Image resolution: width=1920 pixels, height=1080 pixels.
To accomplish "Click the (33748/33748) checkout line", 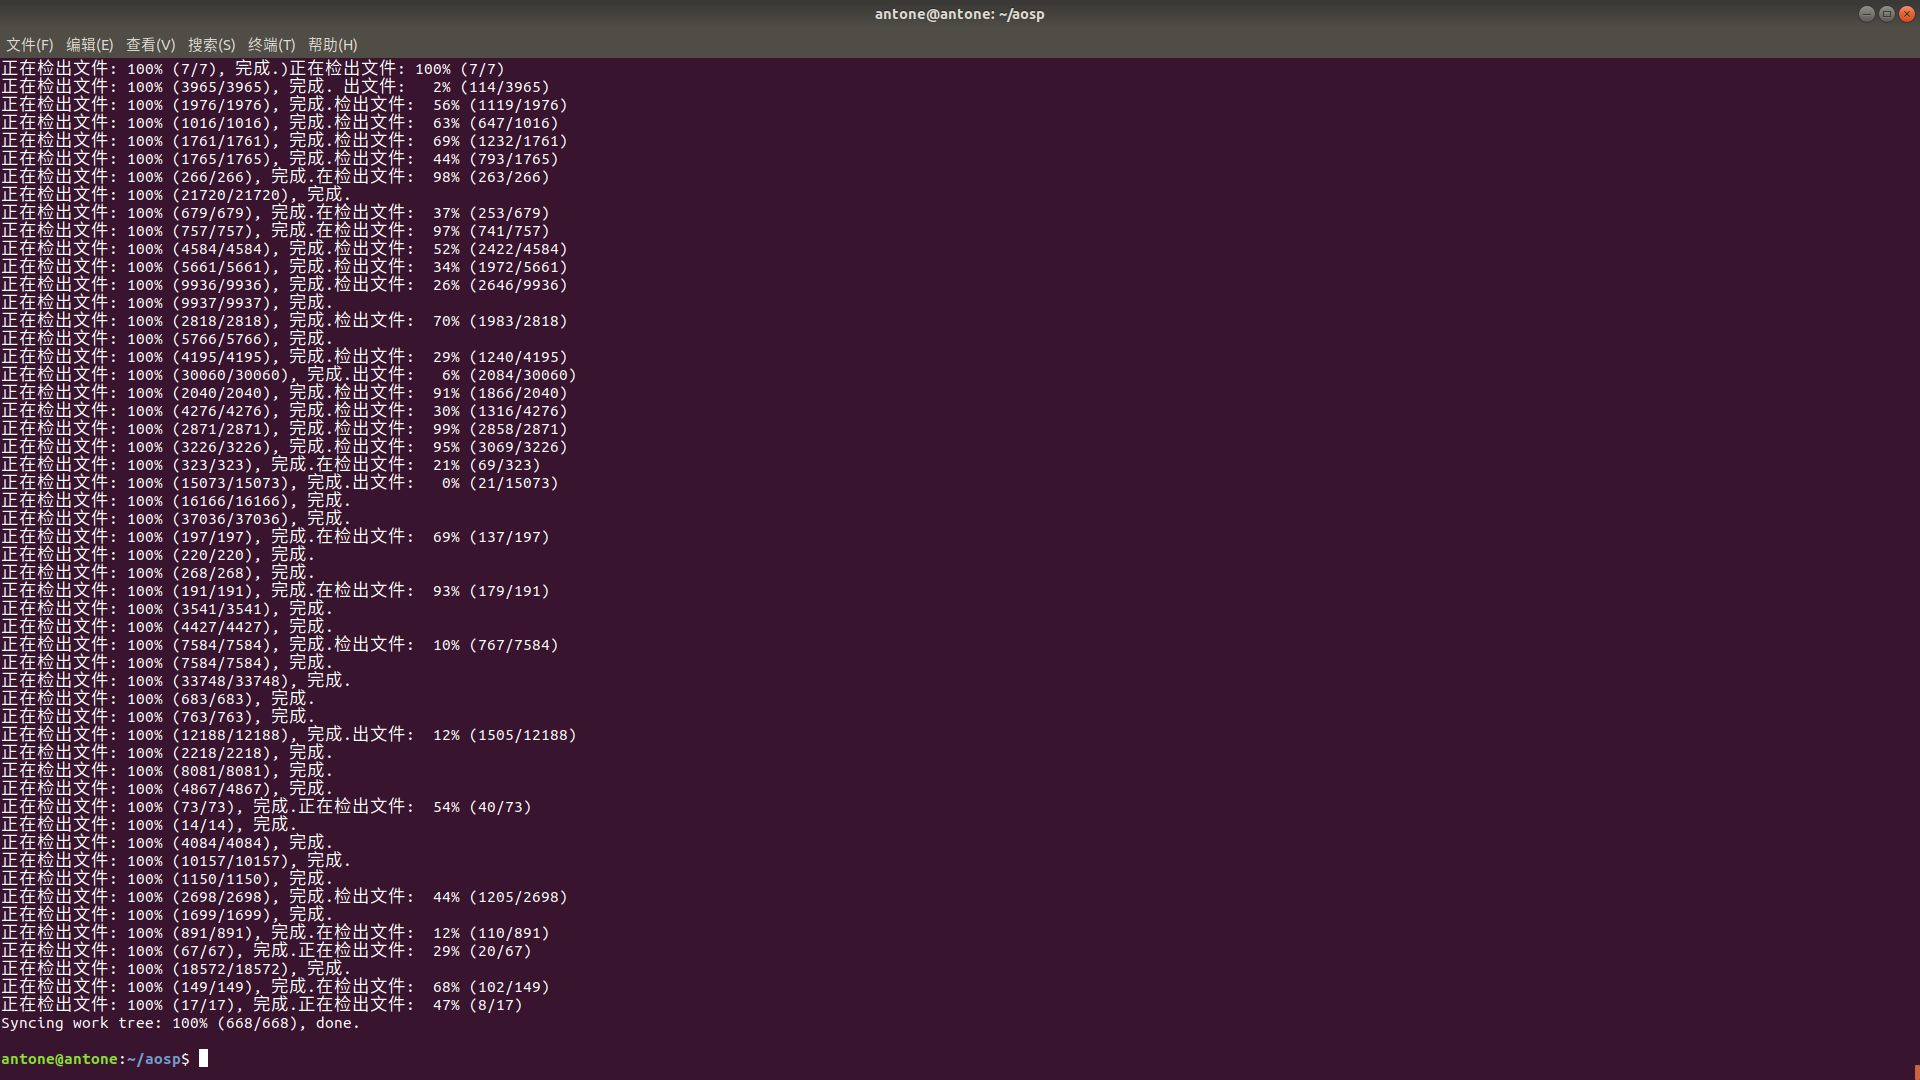I will pyautogui.click(x=230, y=681).
